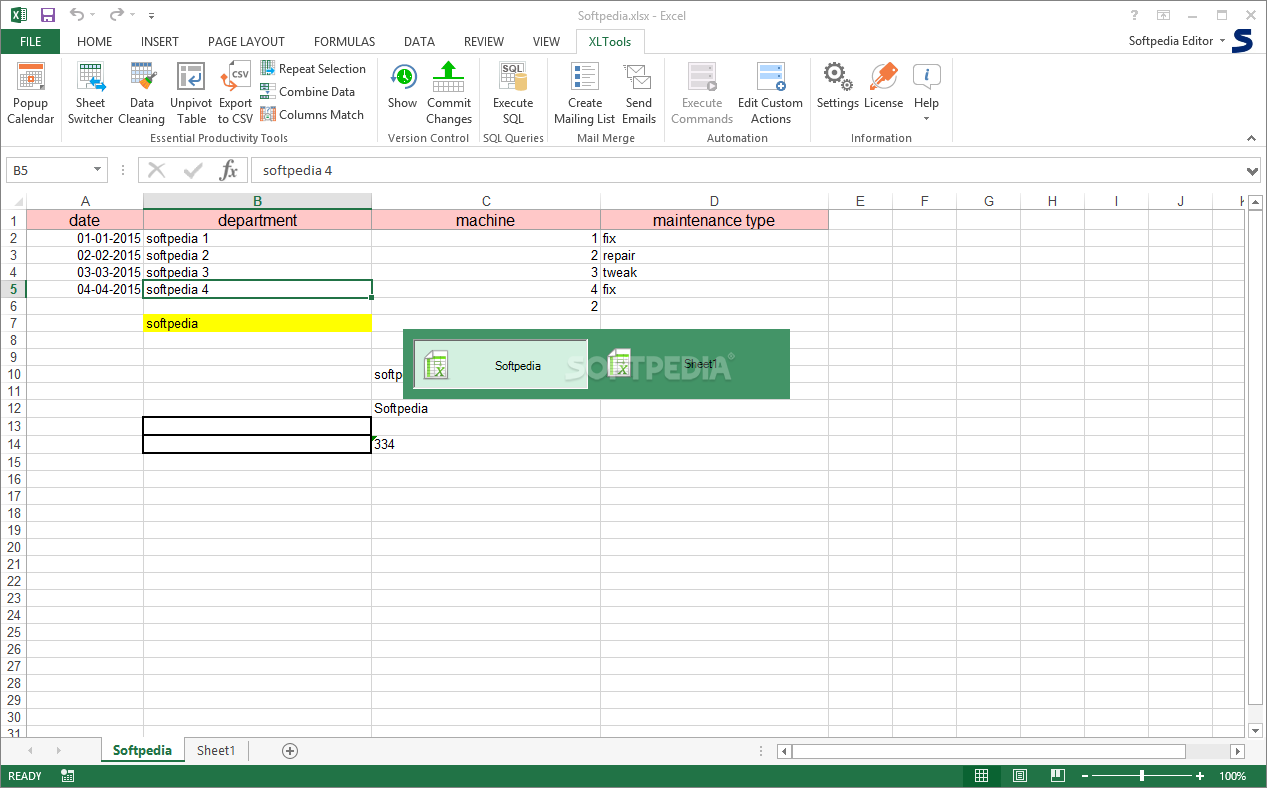Switch to Page Layout view
This screenshot has width=1267, height=788.
[1020, 776]
